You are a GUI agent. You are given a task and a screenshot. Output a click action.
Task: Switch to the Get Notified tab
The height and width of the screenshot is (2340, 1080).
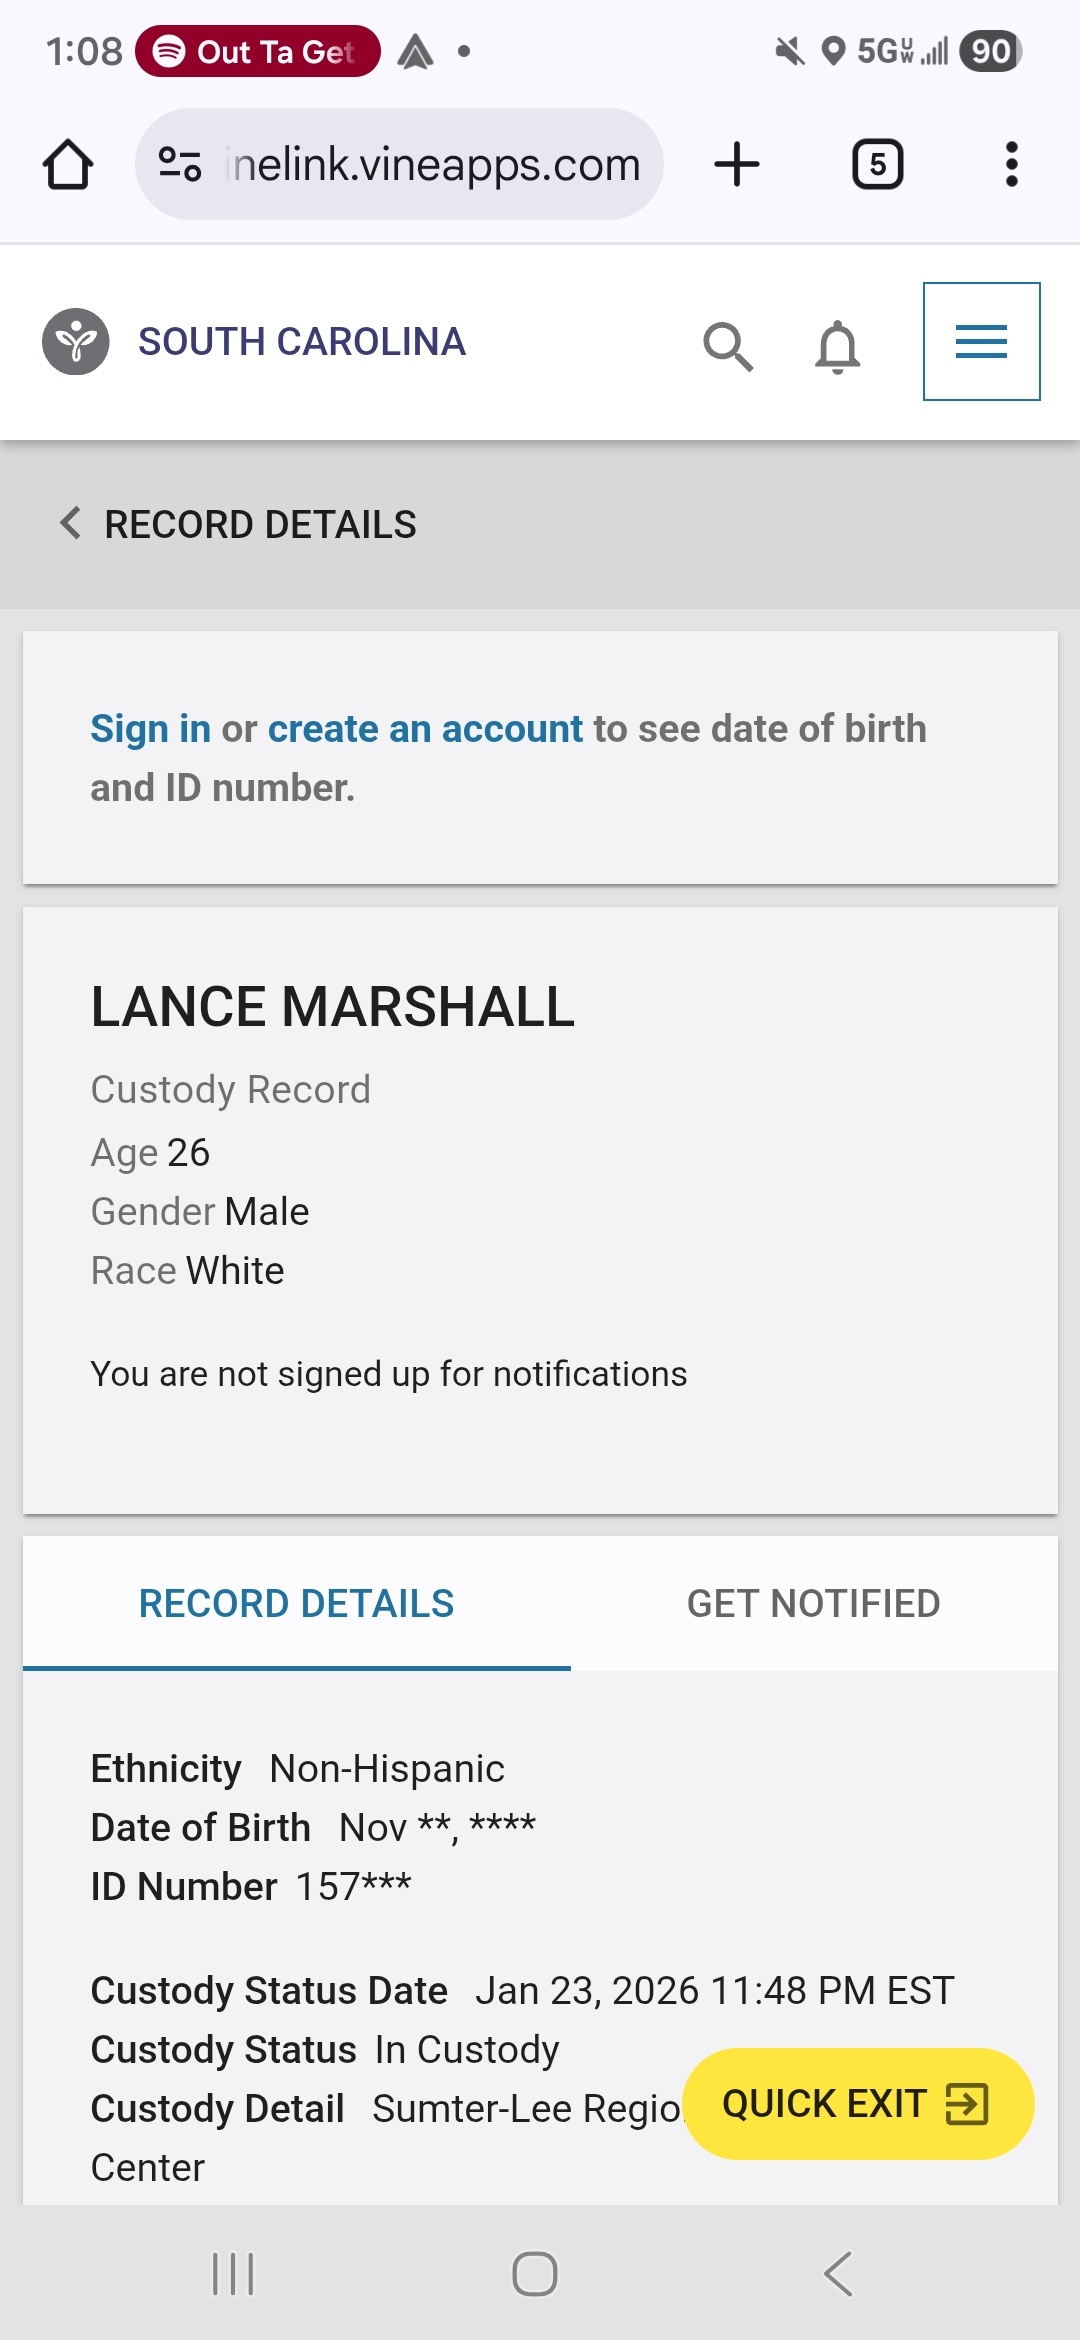pos(813,1603)
